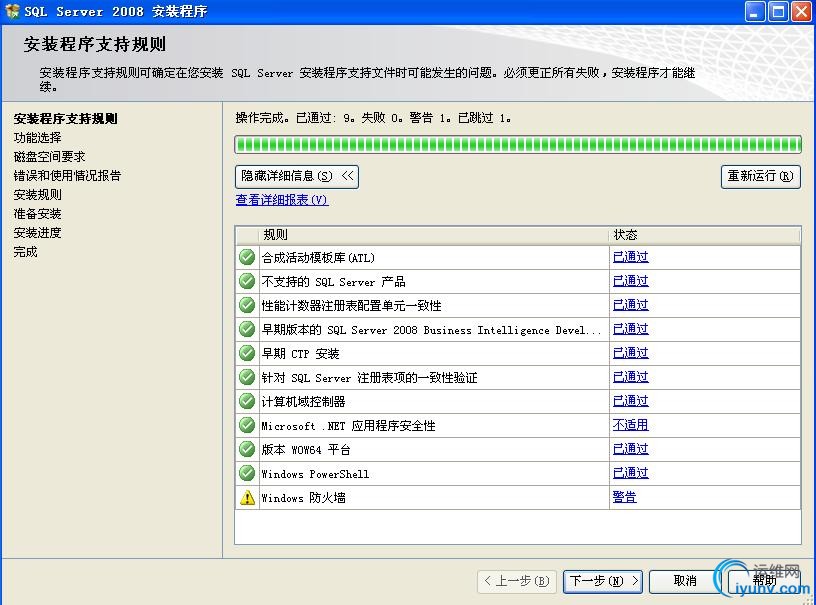This screenshot has height=605, width=816.
Task: Click the 状态 column header
Action: click(705, 235)
